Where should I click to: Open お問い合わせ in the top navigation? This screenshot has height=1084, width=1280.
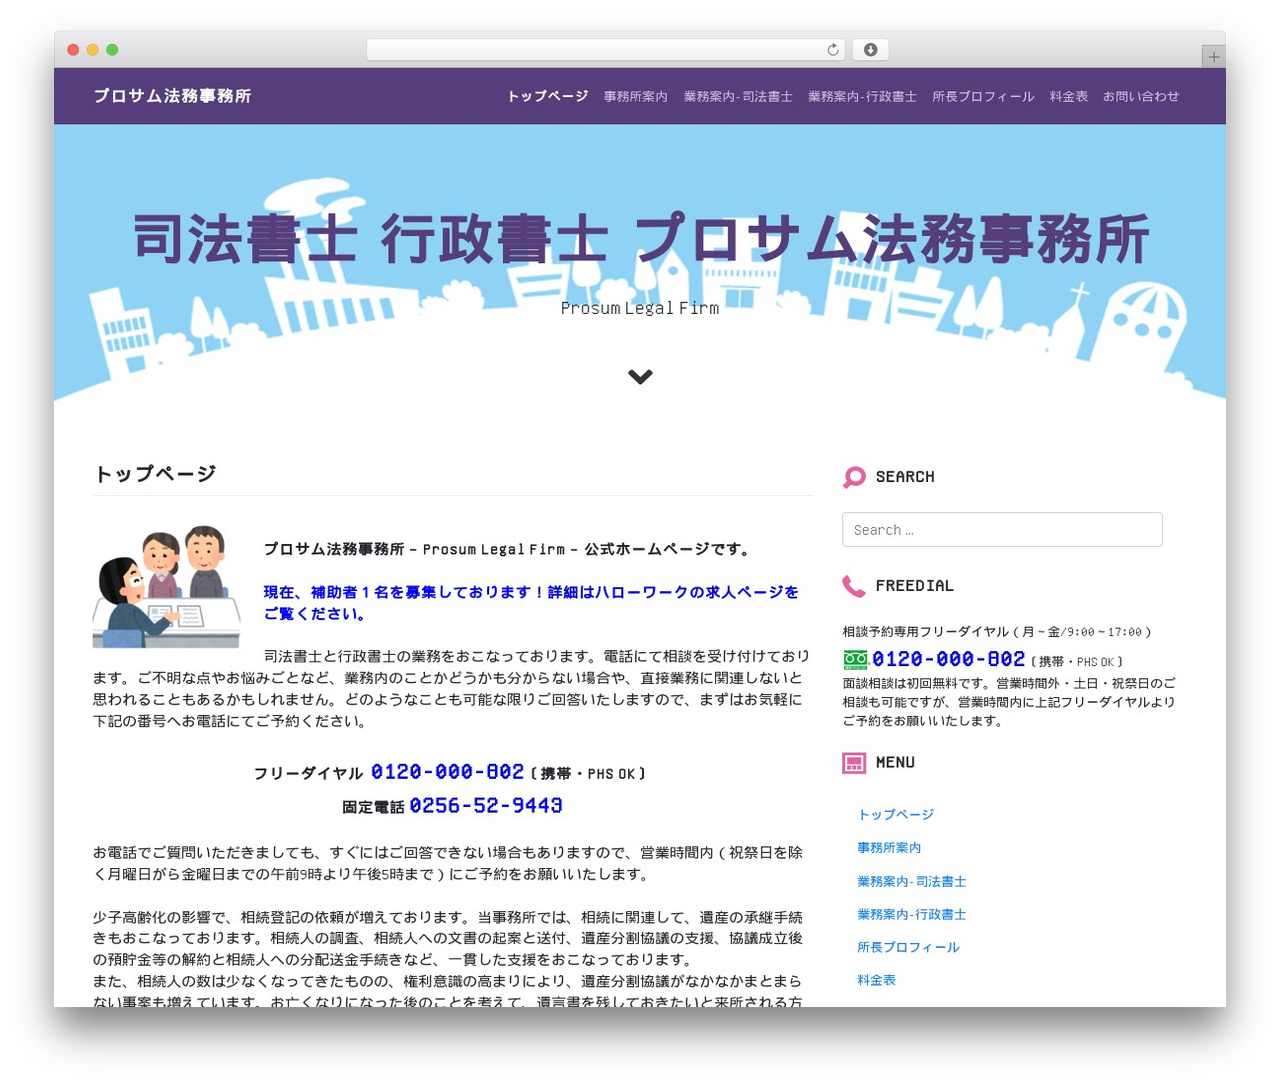(1141, 96)
